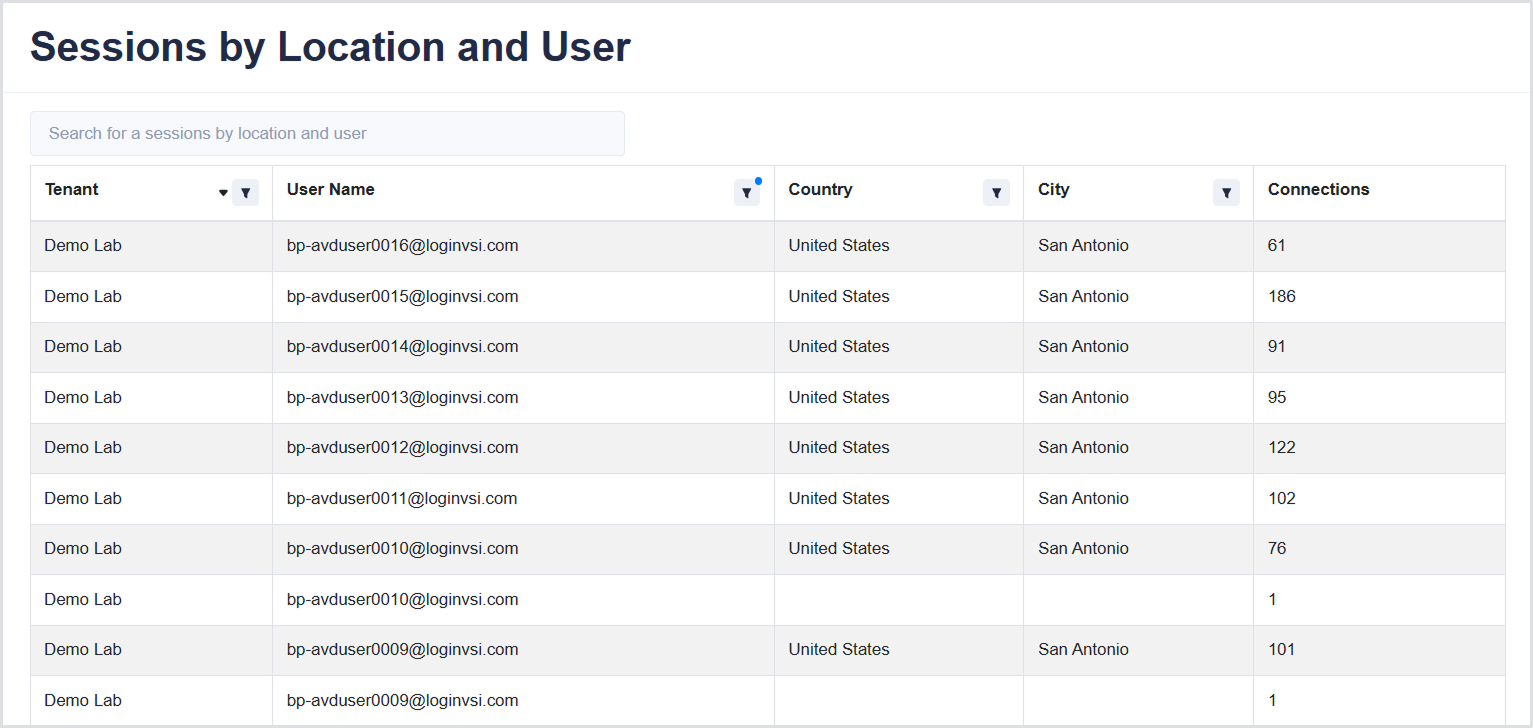Screen dimensions: 1533x728
Task: Toggle the Tenant column sort arrow
Action: tap(223, 193)
